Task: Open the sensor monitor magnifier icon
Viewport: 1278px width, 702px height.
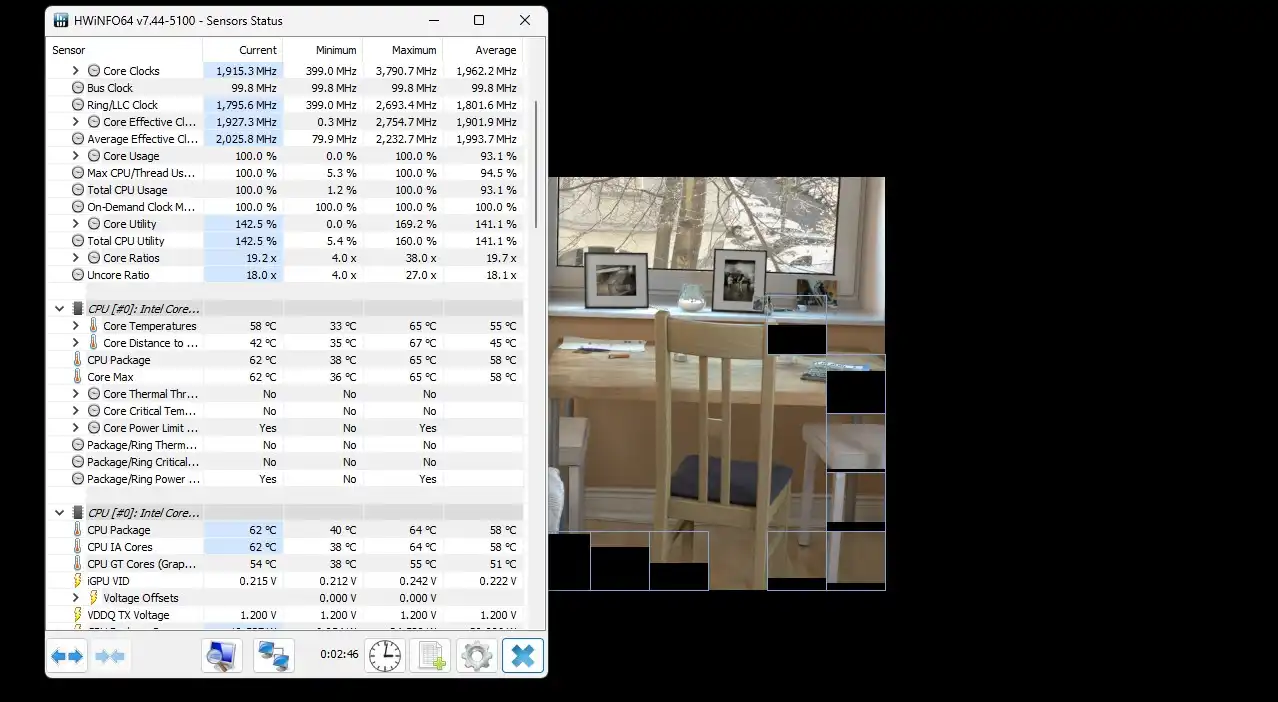Action: pyautogui.click(x=221, y=656)
